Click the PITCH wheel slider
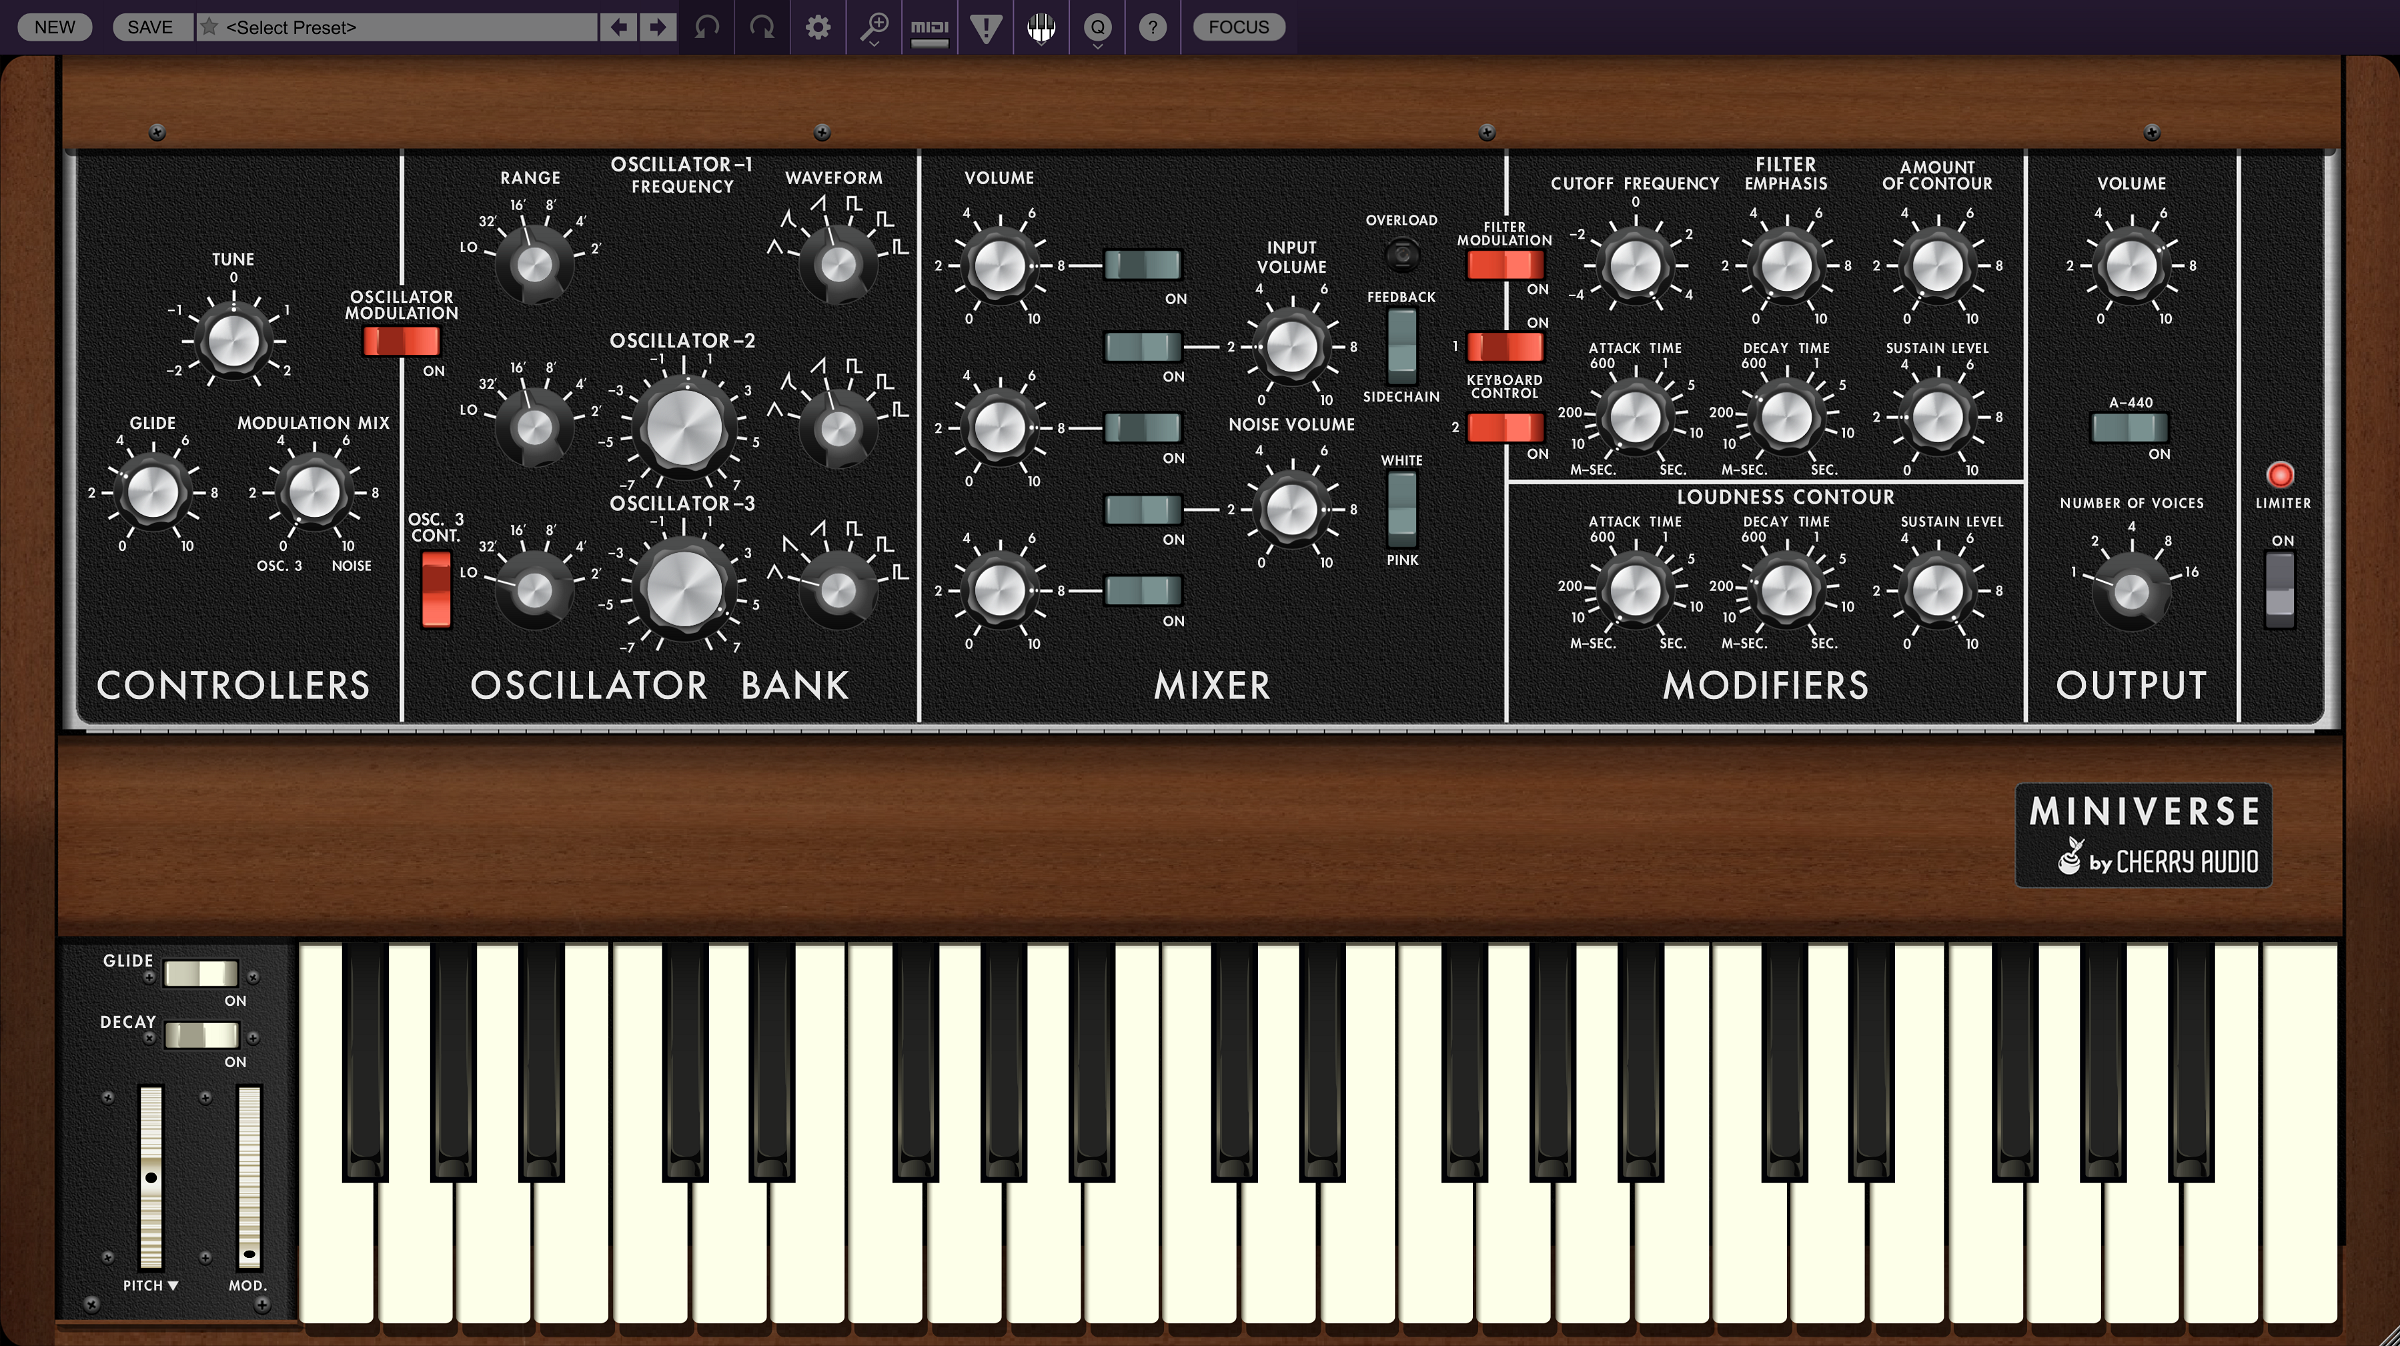 point(151,1177)
